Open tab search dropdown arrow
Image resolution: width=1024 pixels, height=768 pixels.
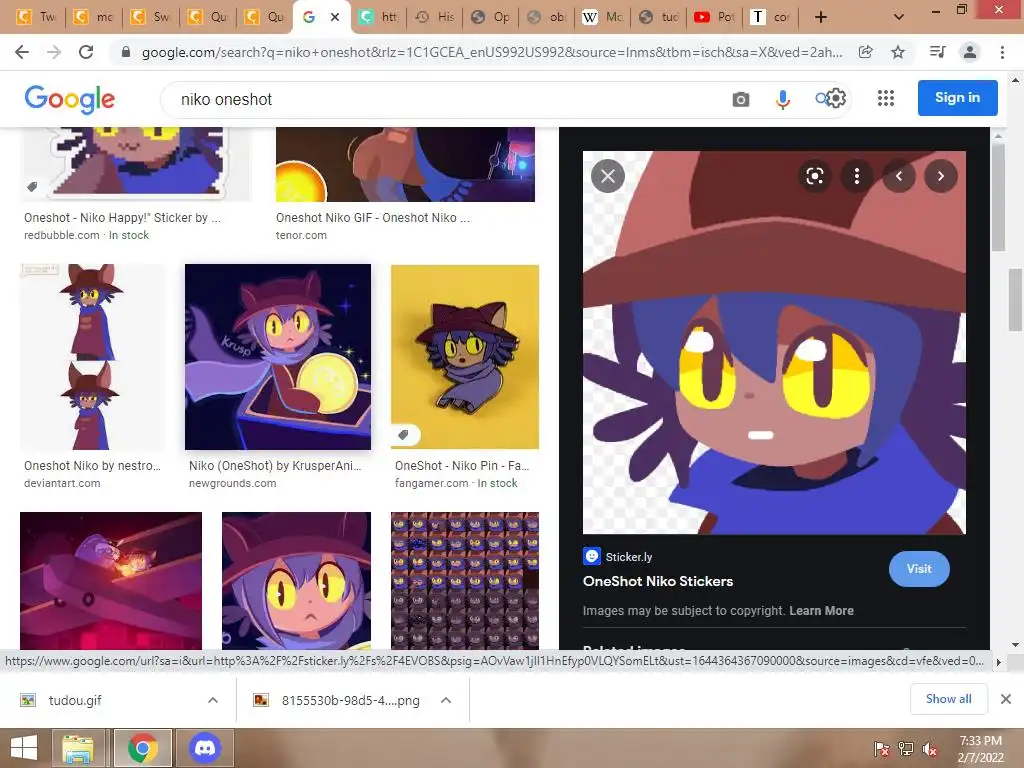coord(899,17)
